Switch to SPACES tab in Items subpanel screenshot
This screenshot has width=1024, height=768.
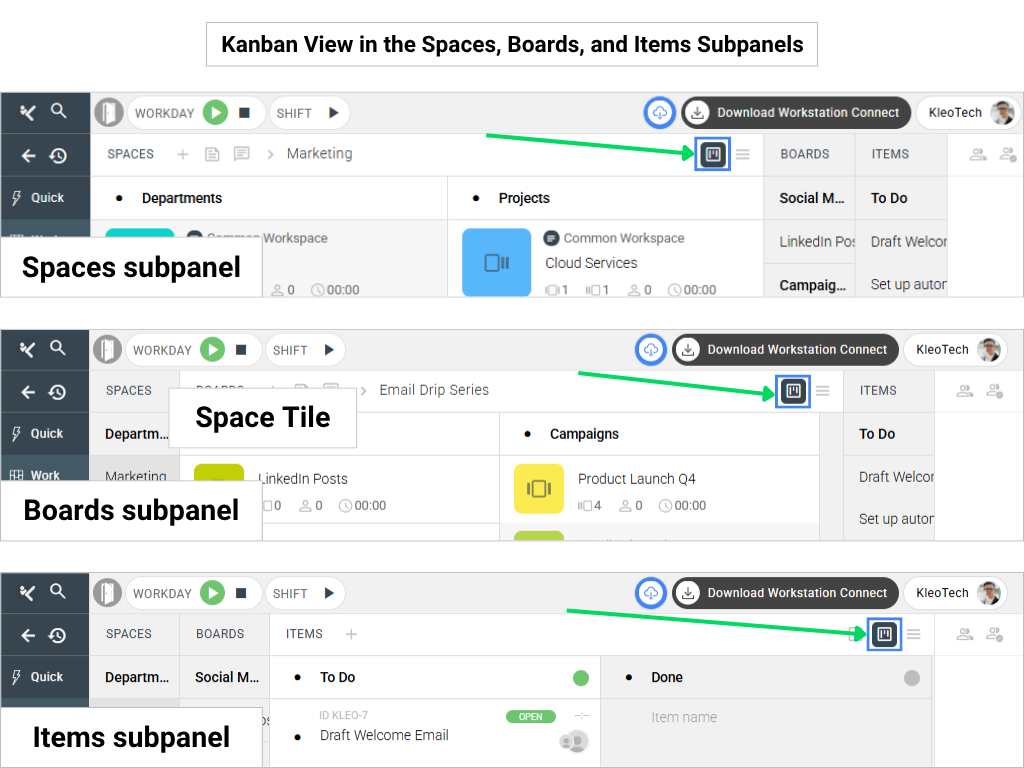(x=129, y=634)
